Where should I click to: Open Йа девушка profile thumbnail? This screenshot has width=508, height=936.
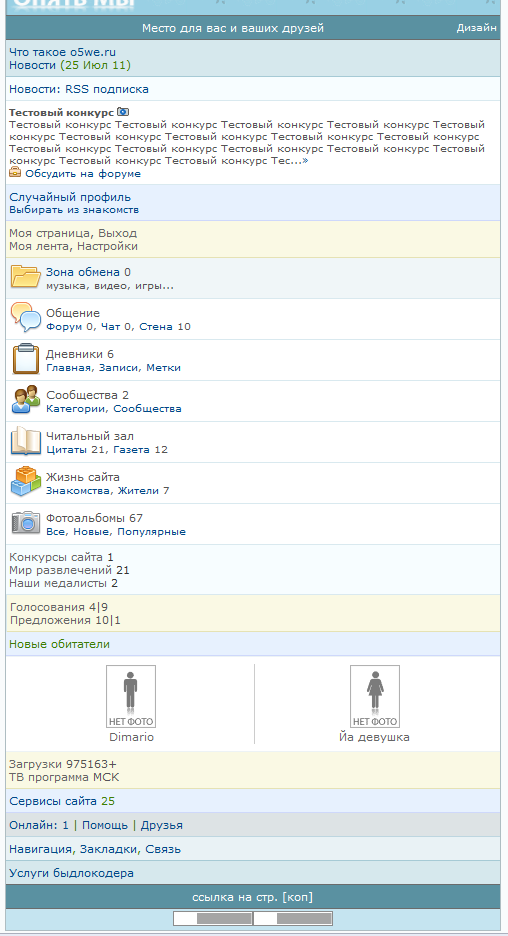pyautogui.click(x=375, y=696)
